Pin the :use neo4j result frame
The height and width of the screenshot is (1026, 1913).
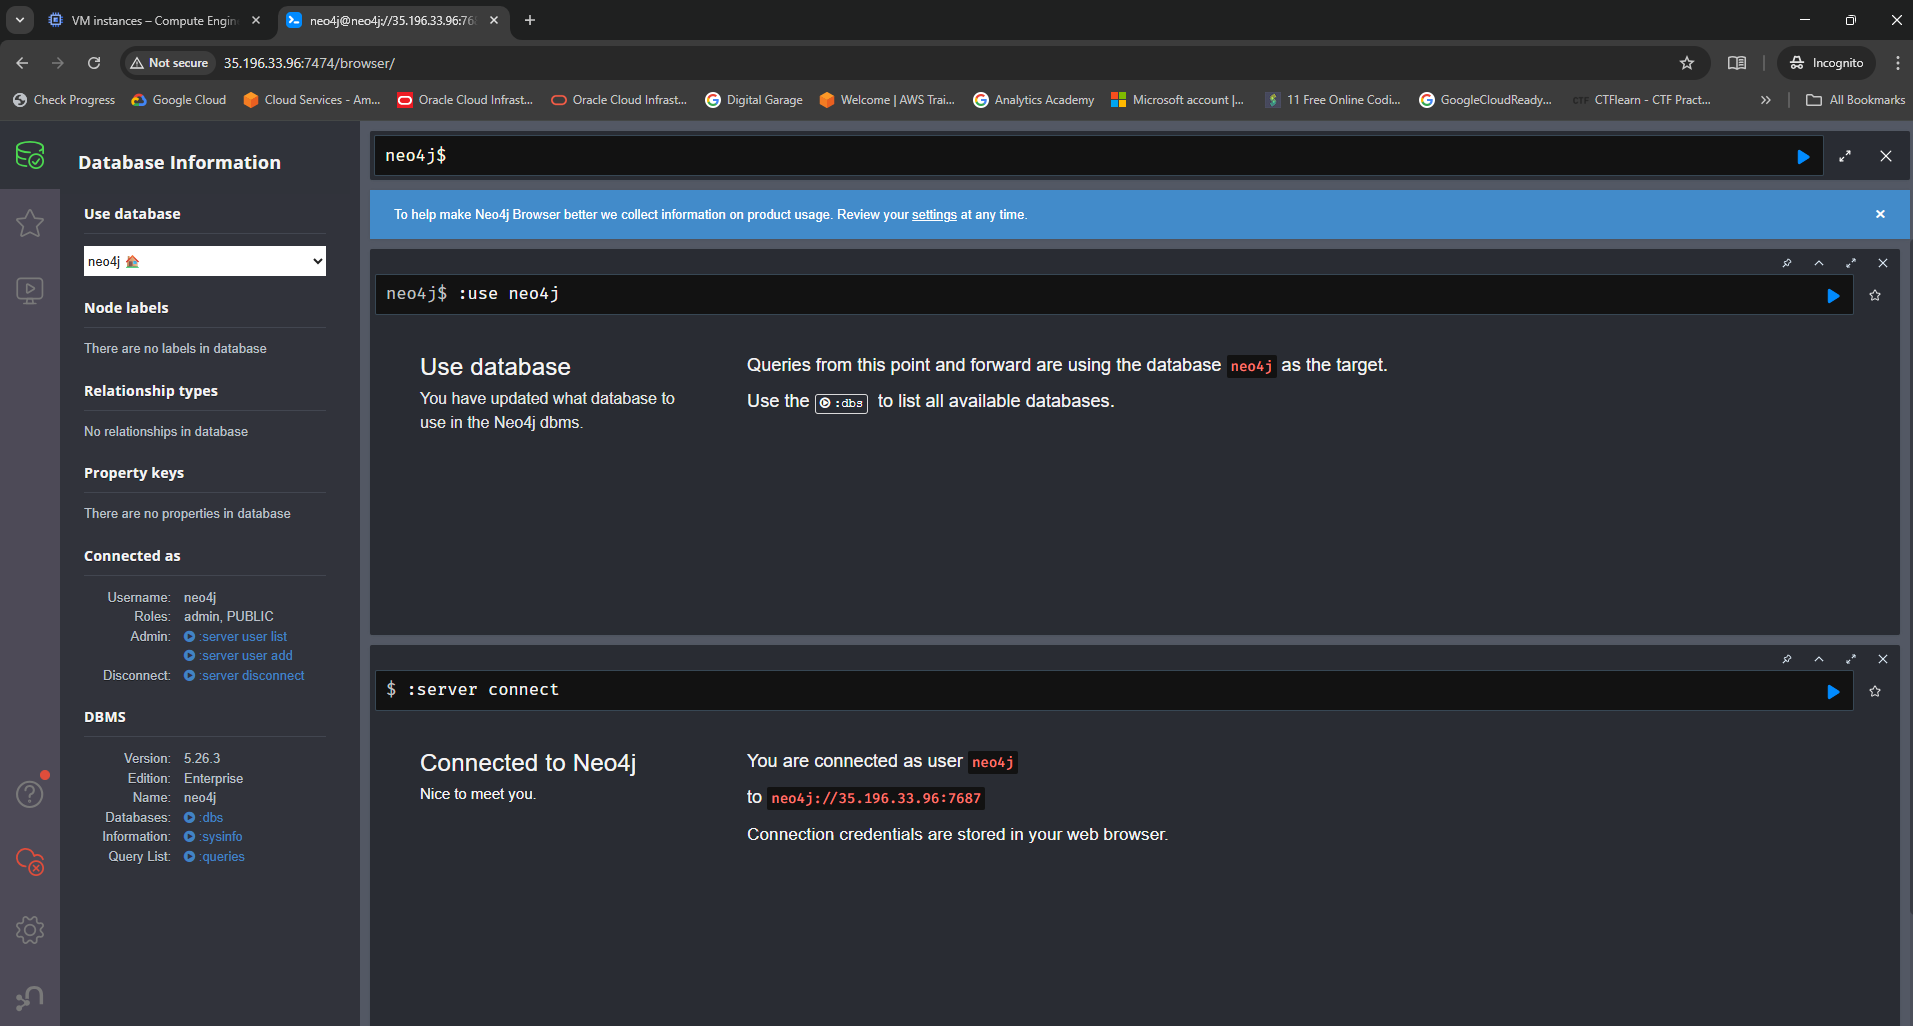(1787, 263)
